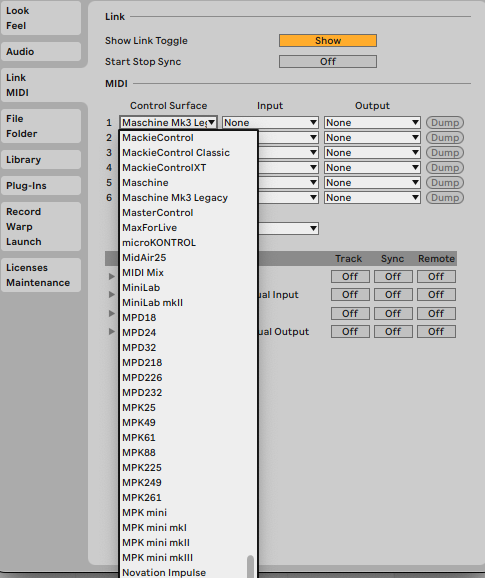Open the Audio preferences tab

(41, 52)
